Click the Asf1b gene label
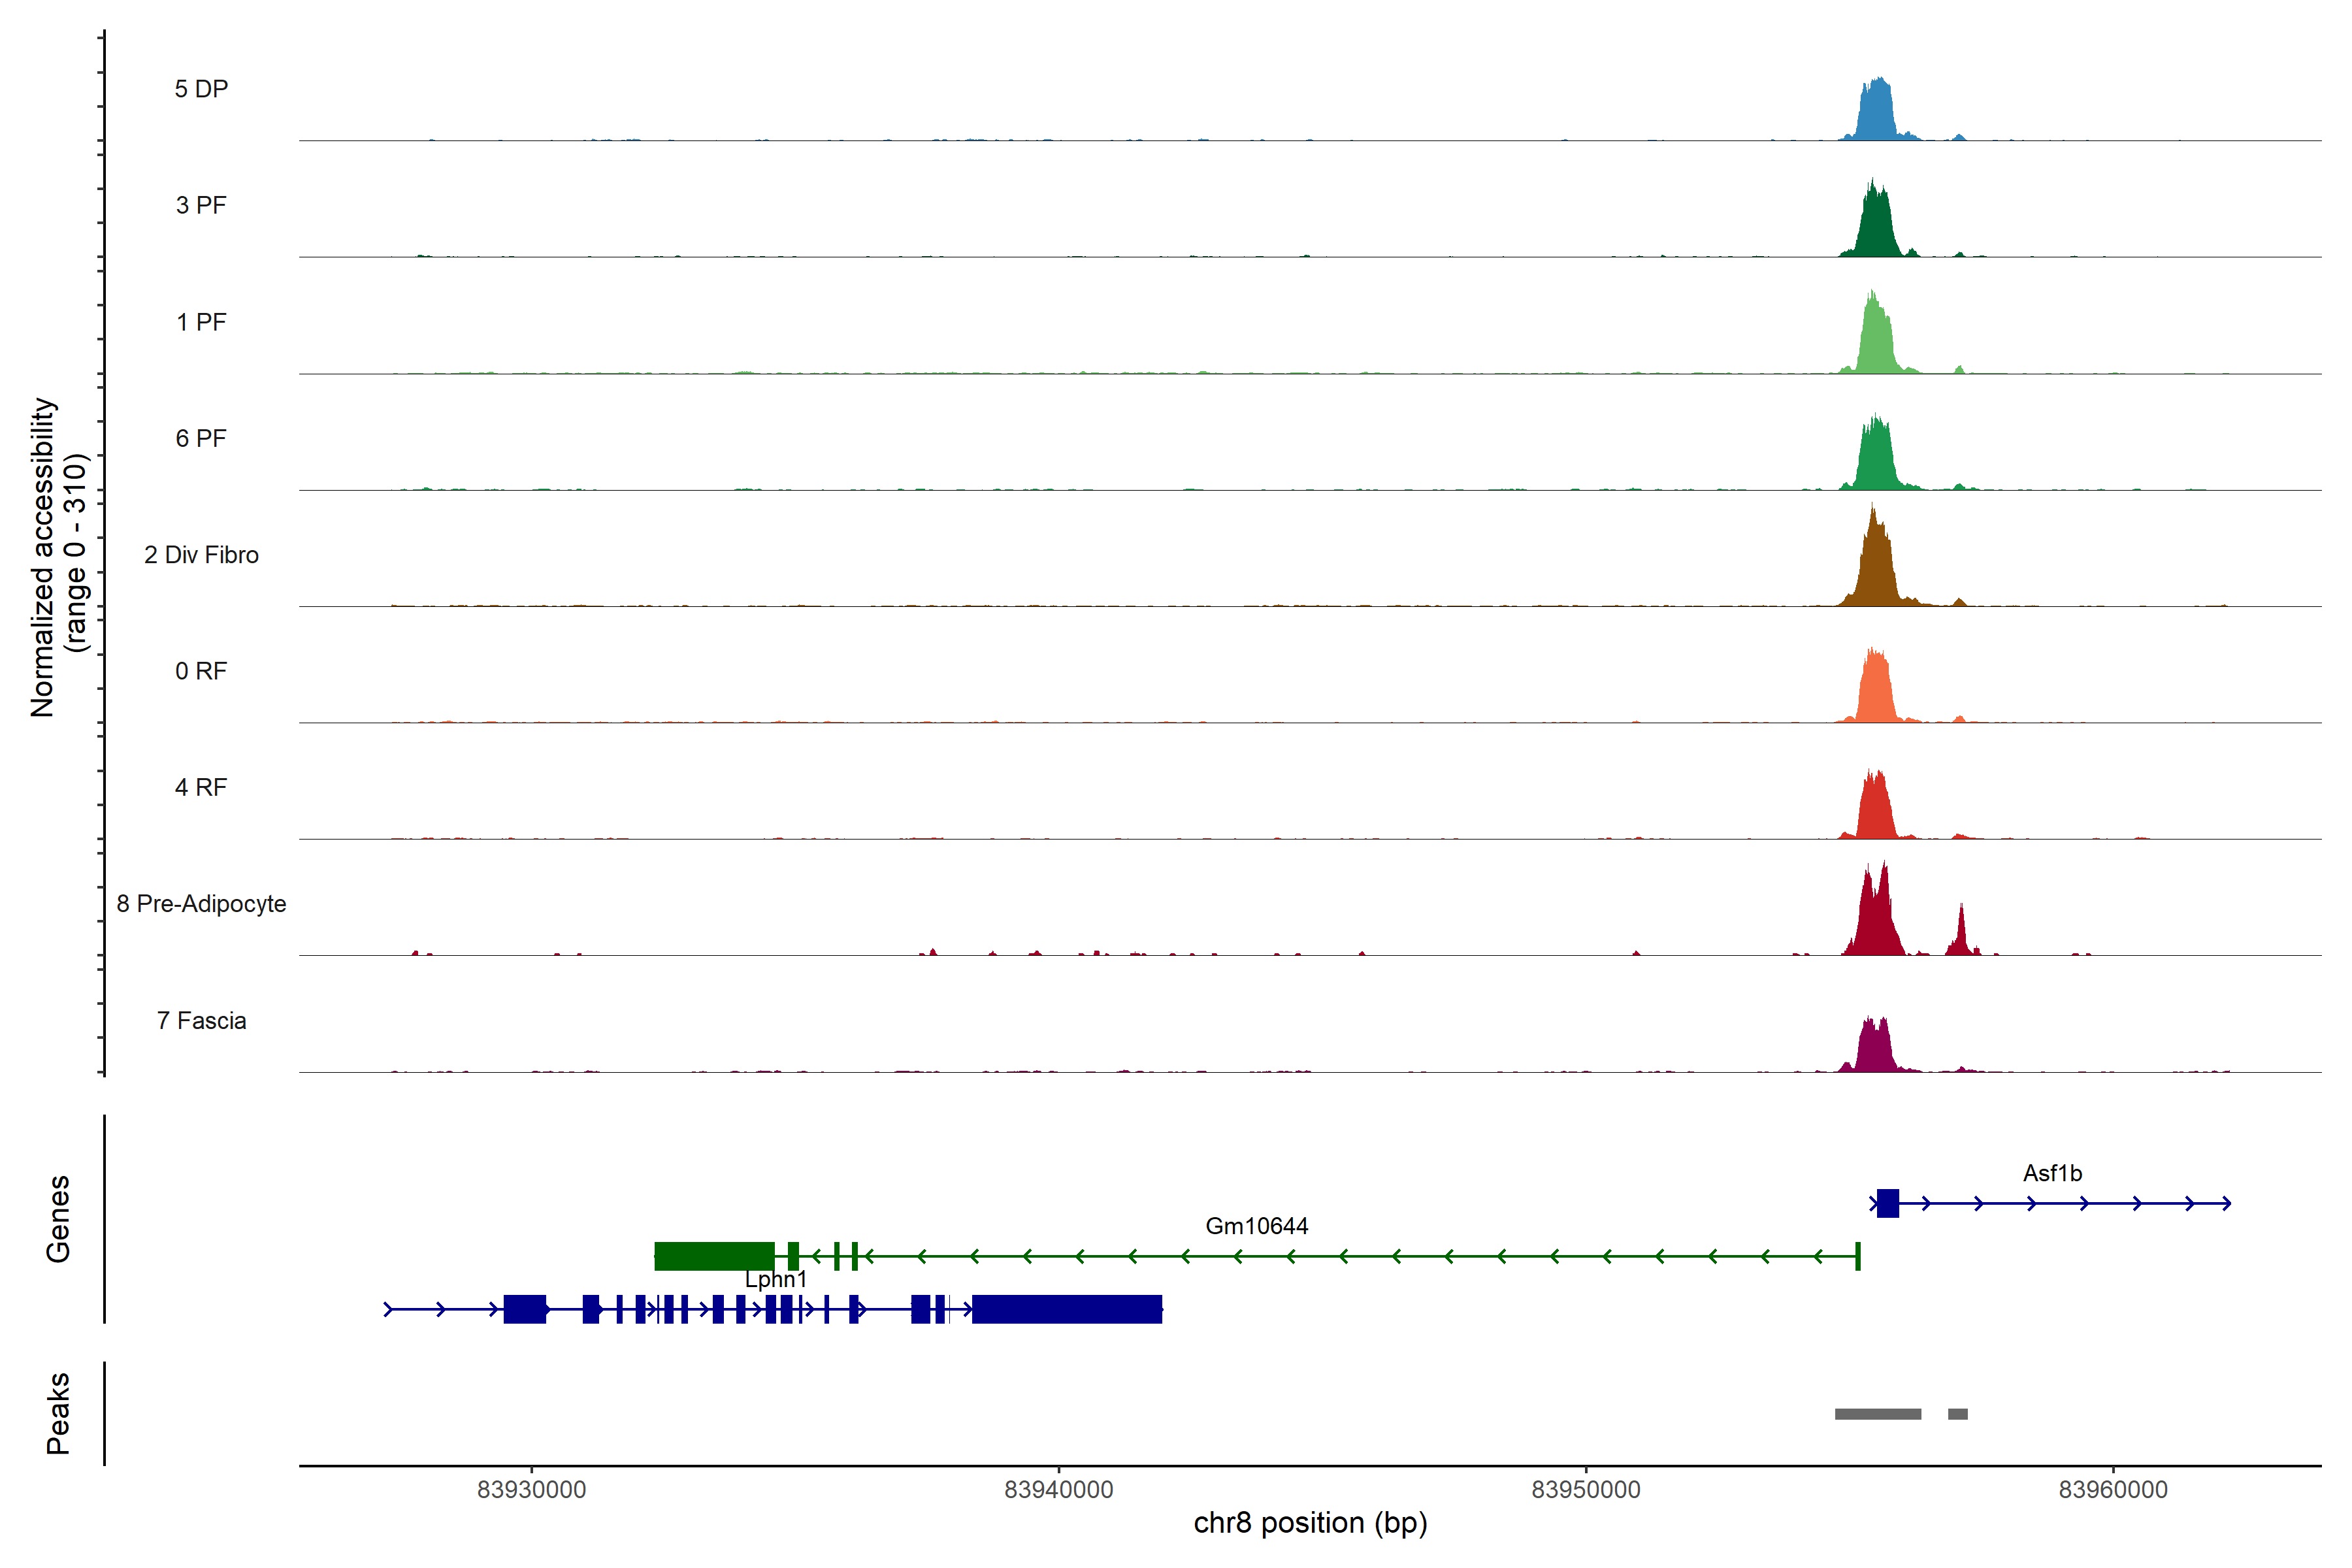 2052,1173
